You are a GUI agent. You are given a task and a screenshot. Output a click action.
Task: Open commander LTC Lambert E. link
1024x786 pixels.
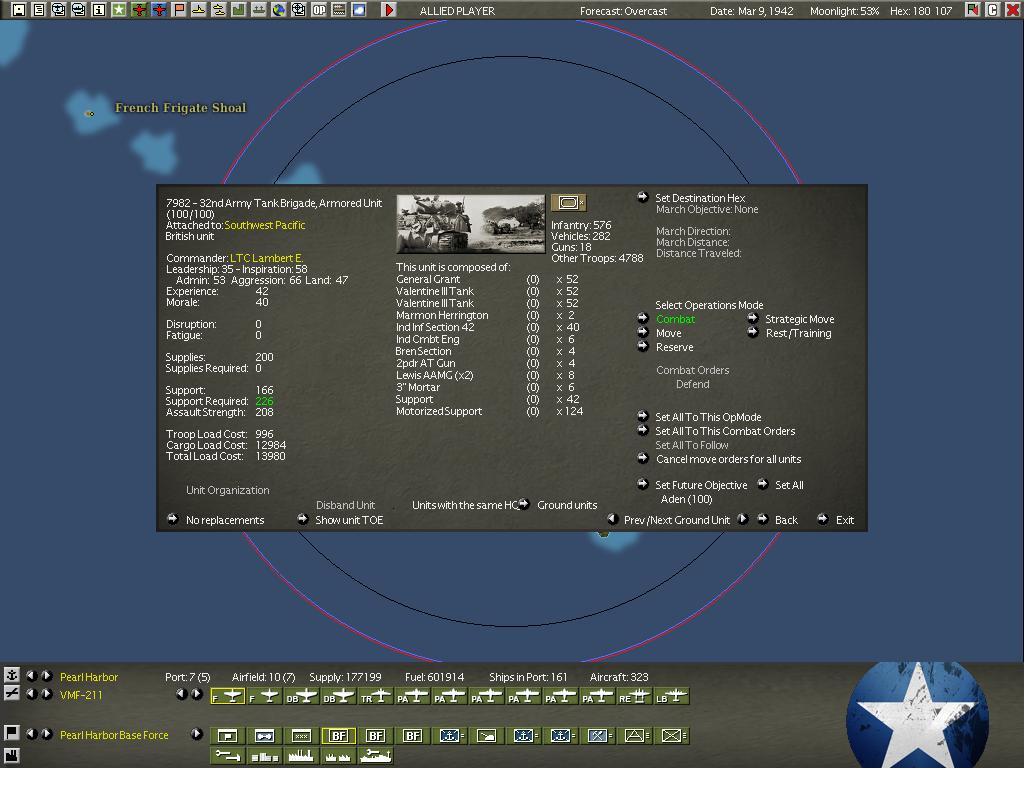tap(266, 258)
